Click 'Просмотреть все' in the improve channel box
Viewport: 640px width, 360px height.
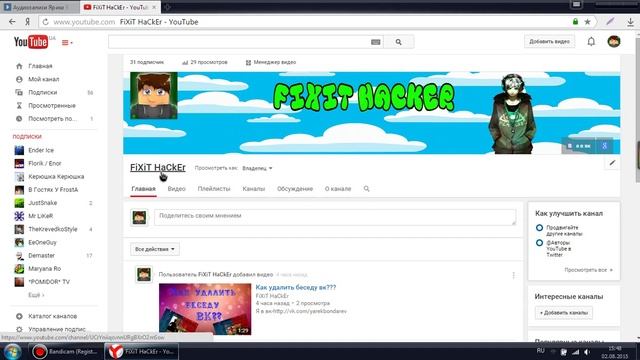[588, 270]
